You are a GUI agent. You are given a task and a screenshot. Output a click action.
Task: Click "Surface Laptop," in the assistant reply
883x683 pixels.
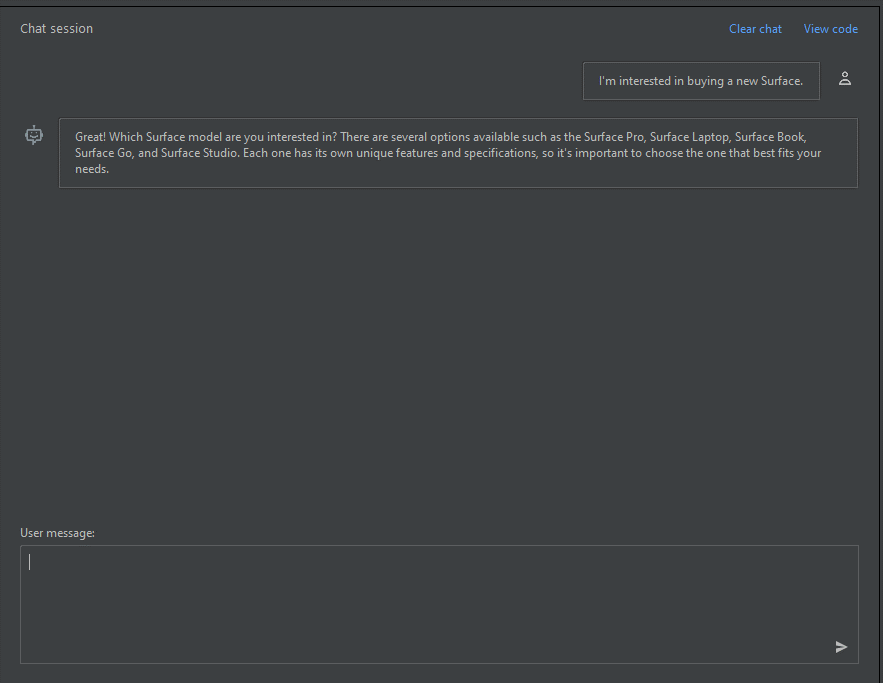click(x=690, y=137)
